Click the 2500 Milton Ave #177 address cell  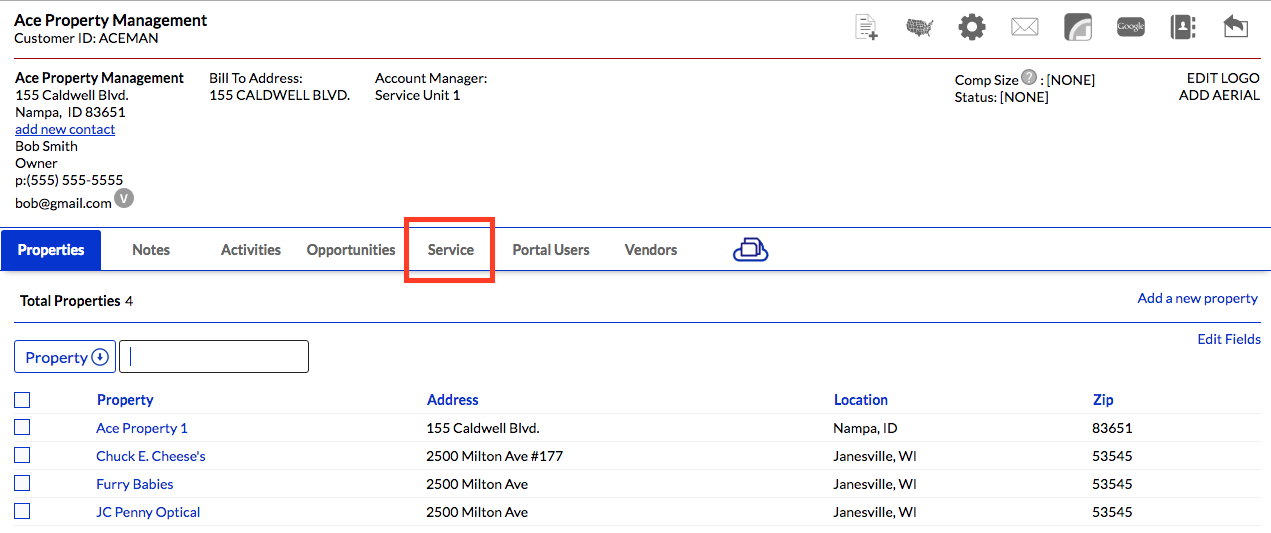click(494, 456)
